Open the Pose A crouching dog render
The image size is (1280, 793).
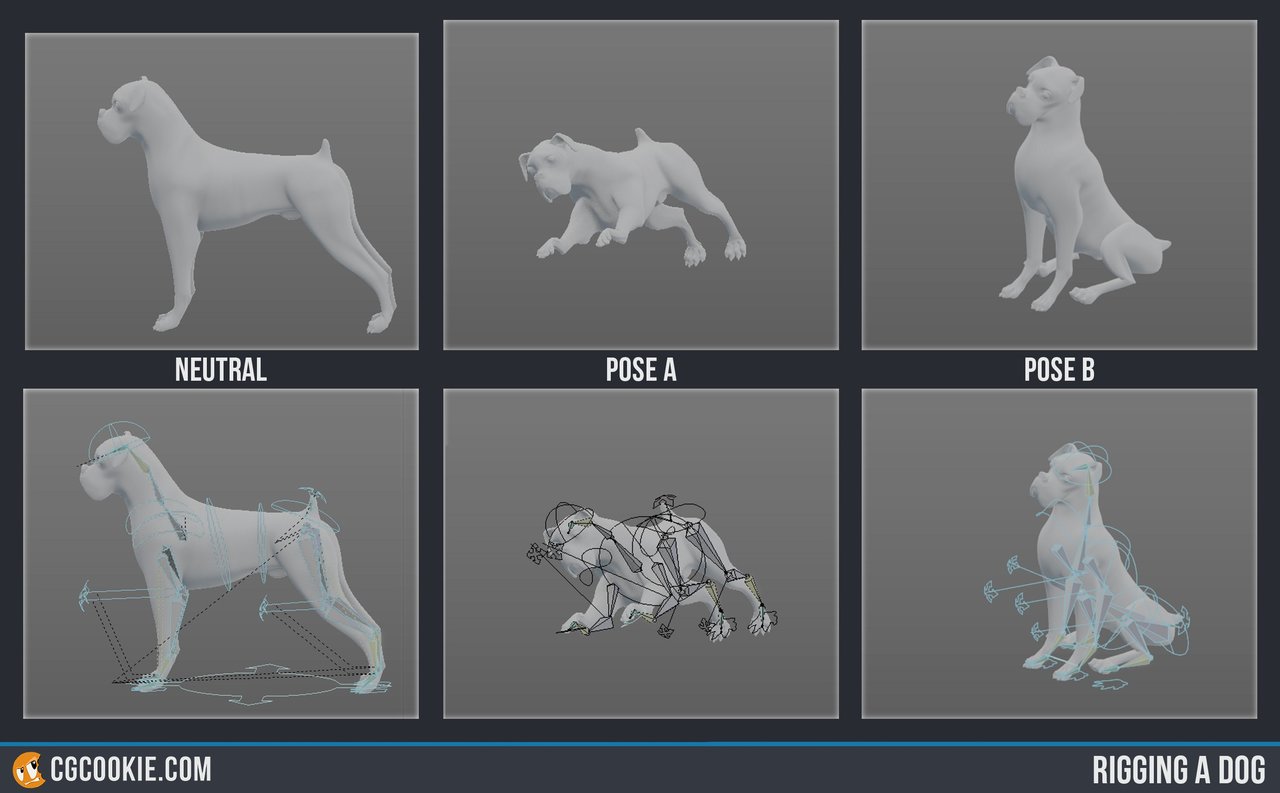tap(641, 185)
